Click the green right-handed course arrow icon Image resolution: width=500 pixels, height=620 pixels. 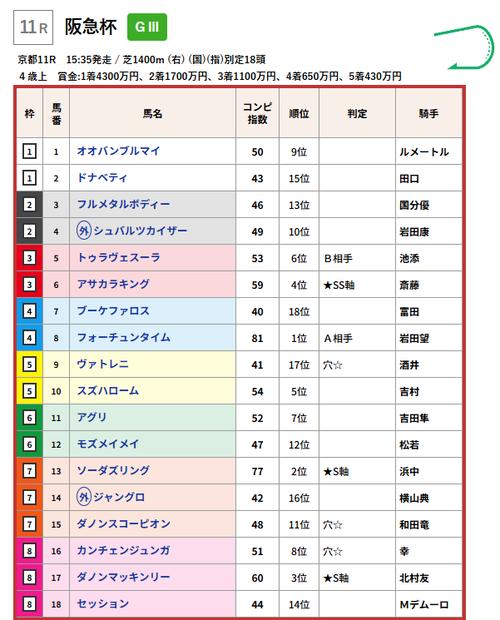tap(465, 47)
